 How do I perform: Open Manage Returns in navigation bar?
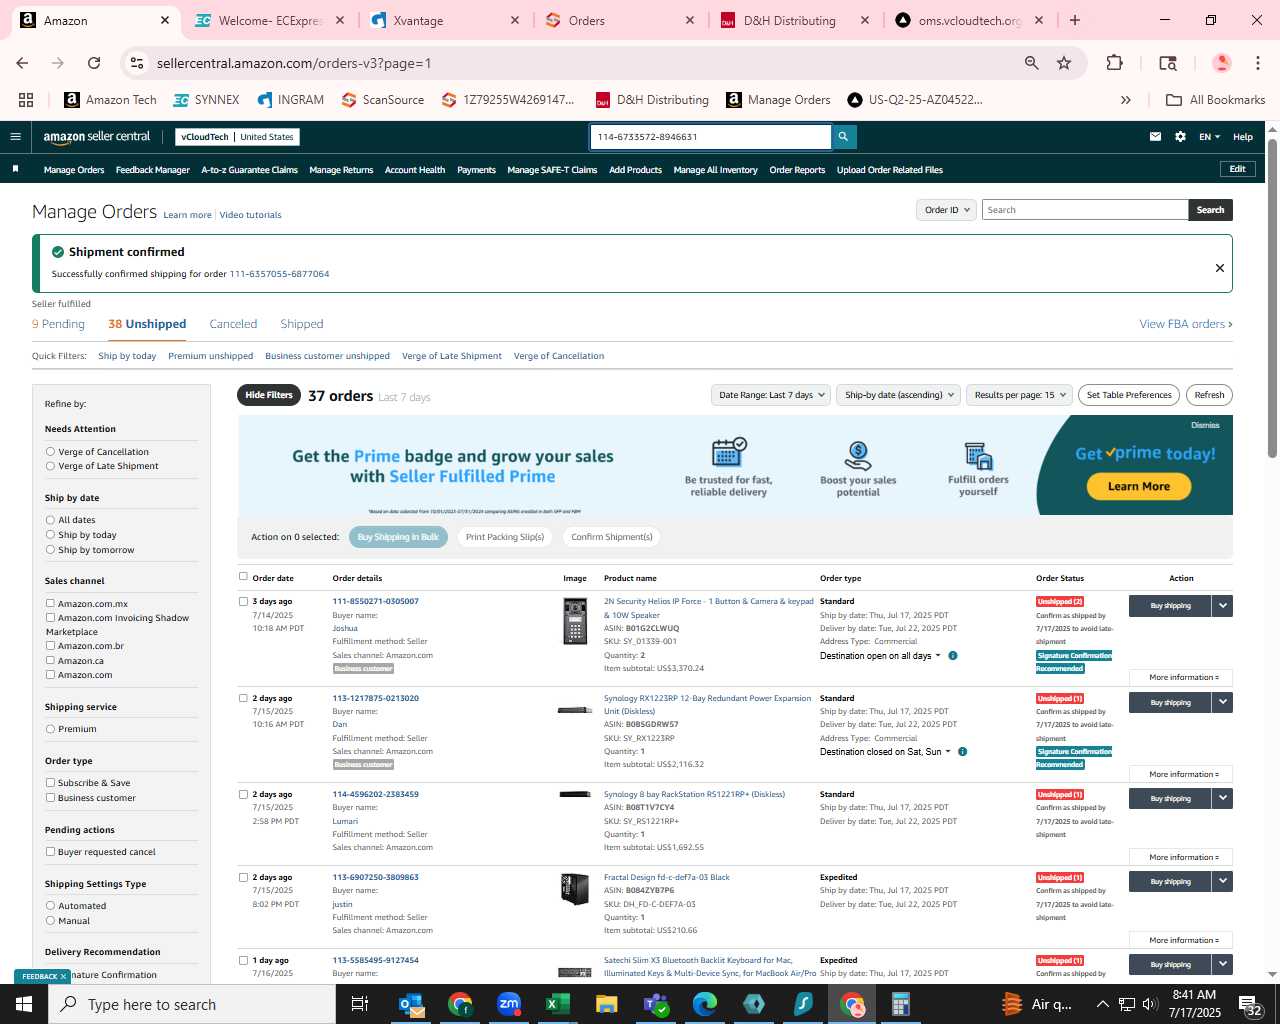coord(341,170)
